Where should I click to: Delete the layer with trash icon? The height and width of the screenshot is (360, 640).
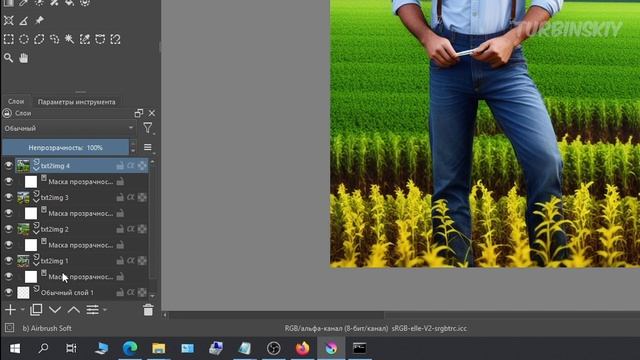point(148,310)
